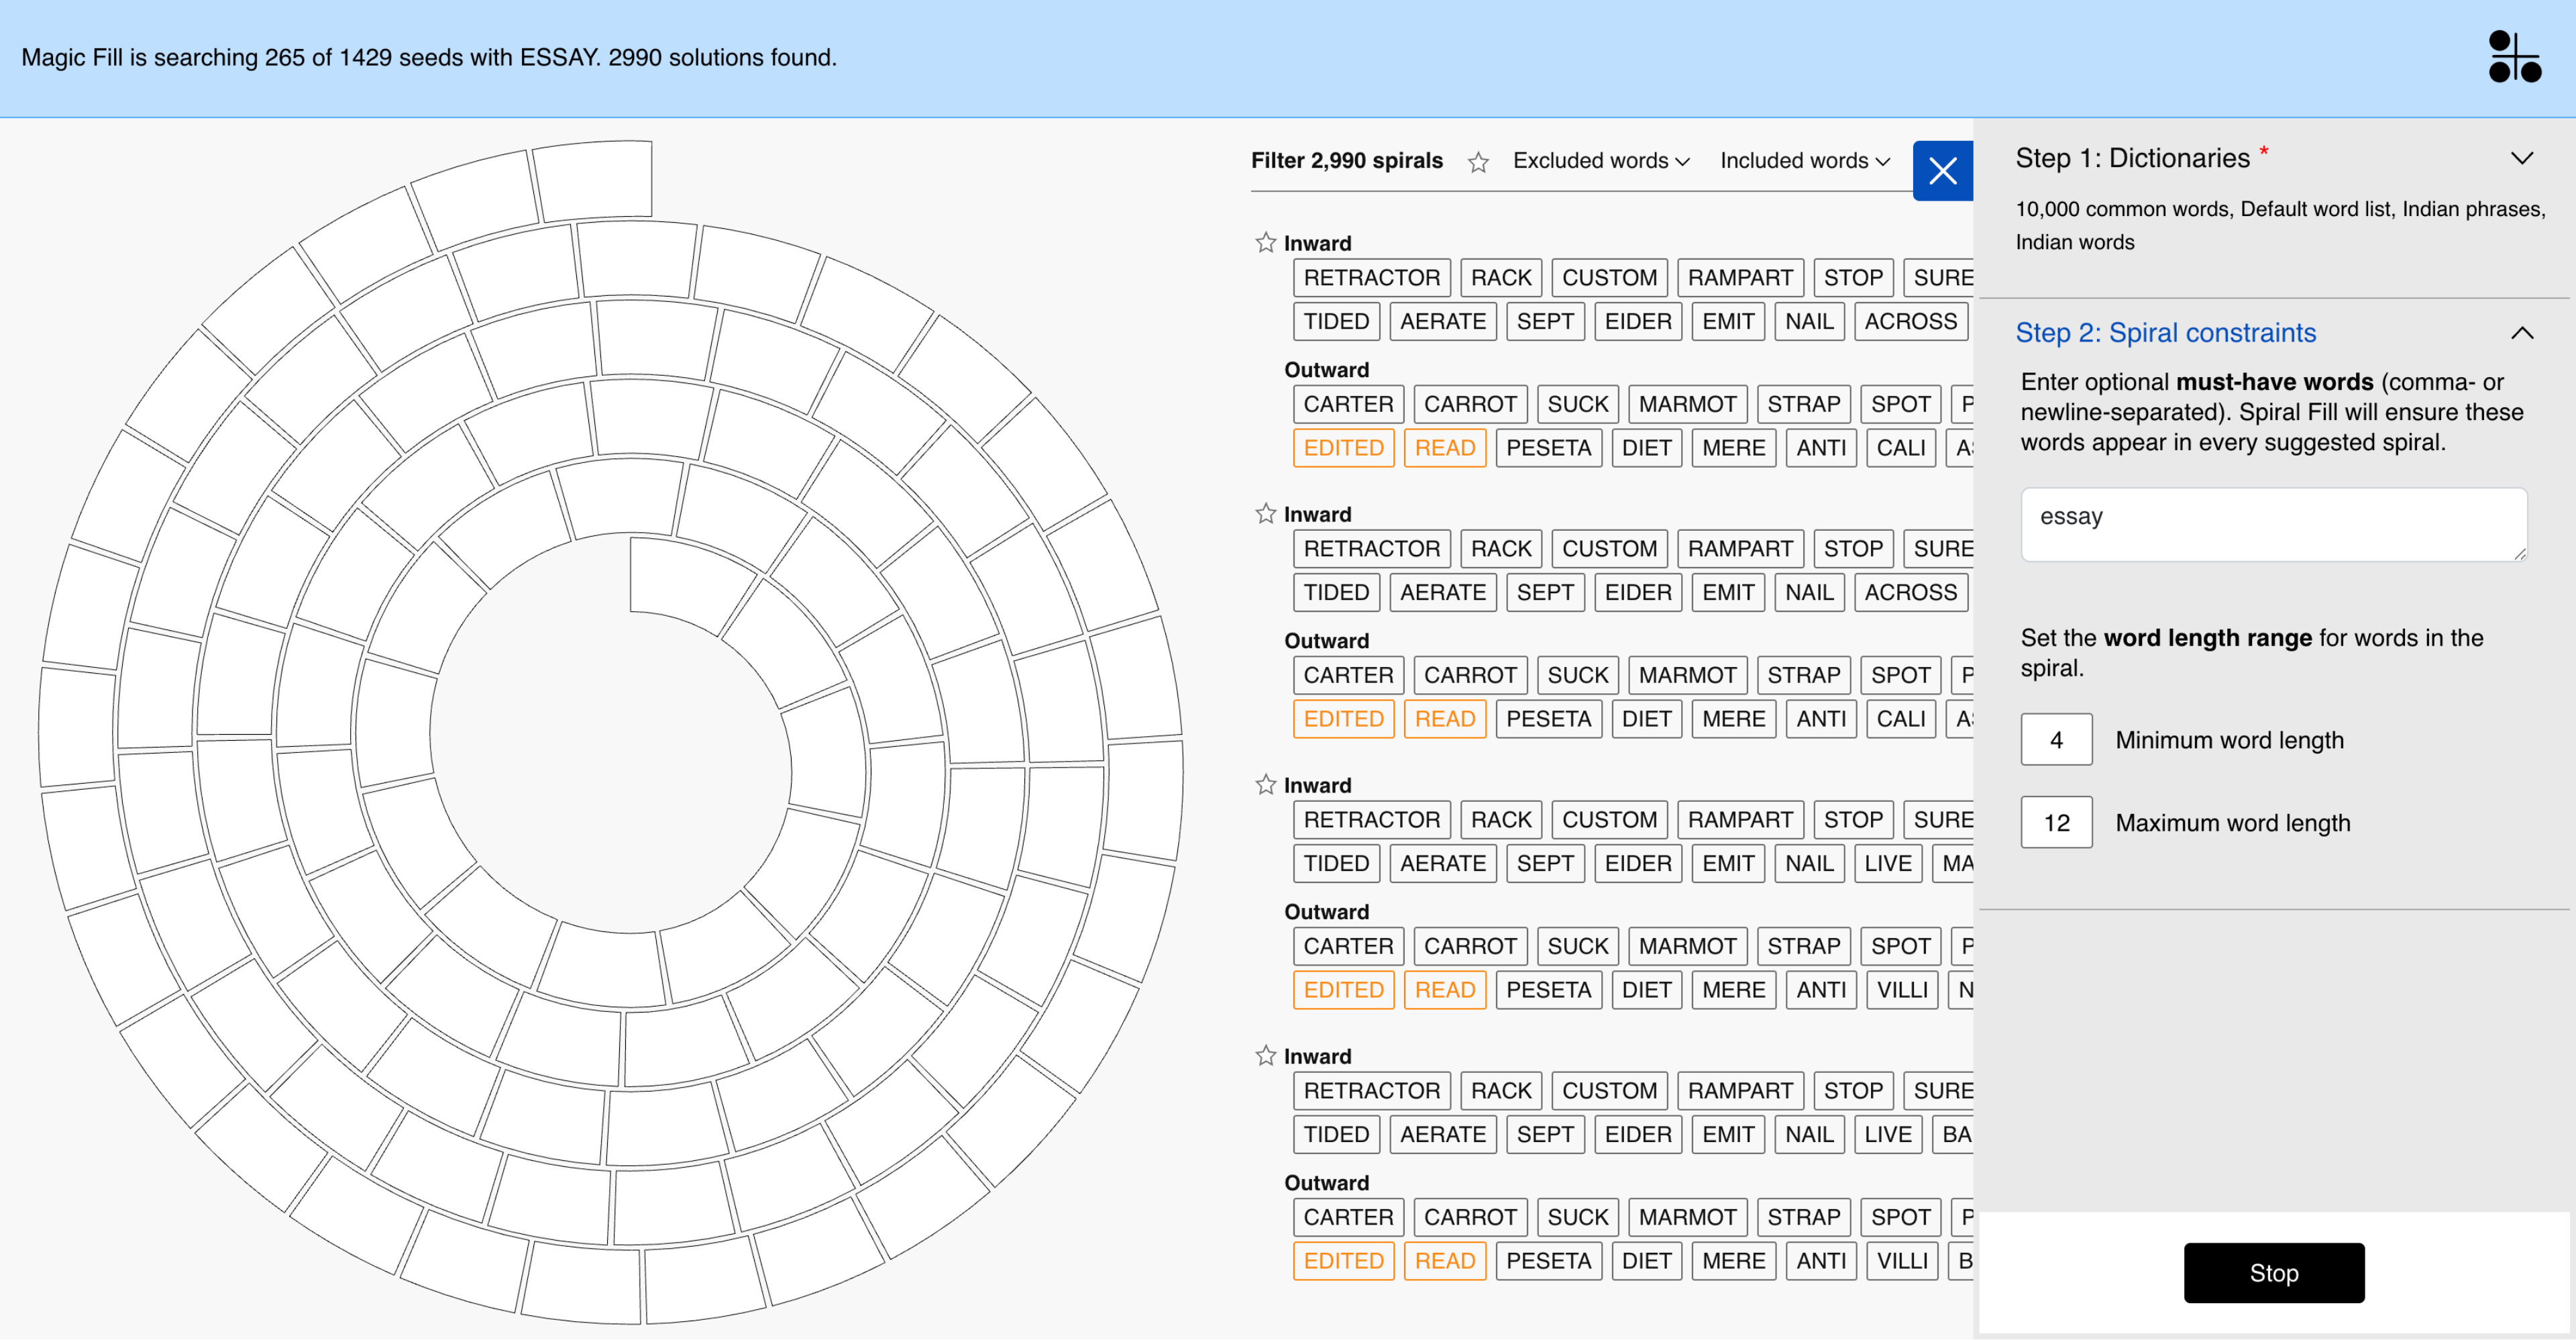Click the Maximum word length field
This screenshot has width=2576, height=1340.
point(2056,823)
